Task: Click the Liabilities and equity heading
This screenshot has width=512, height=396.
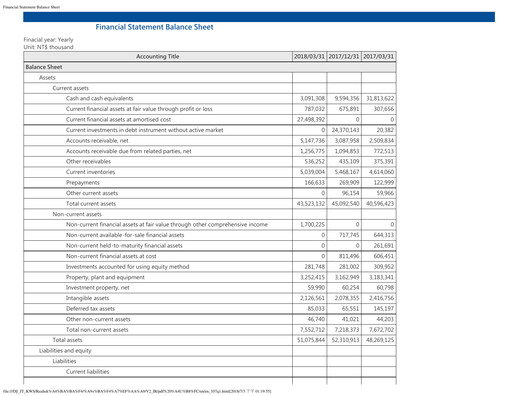Action: (x=65, y=351)
